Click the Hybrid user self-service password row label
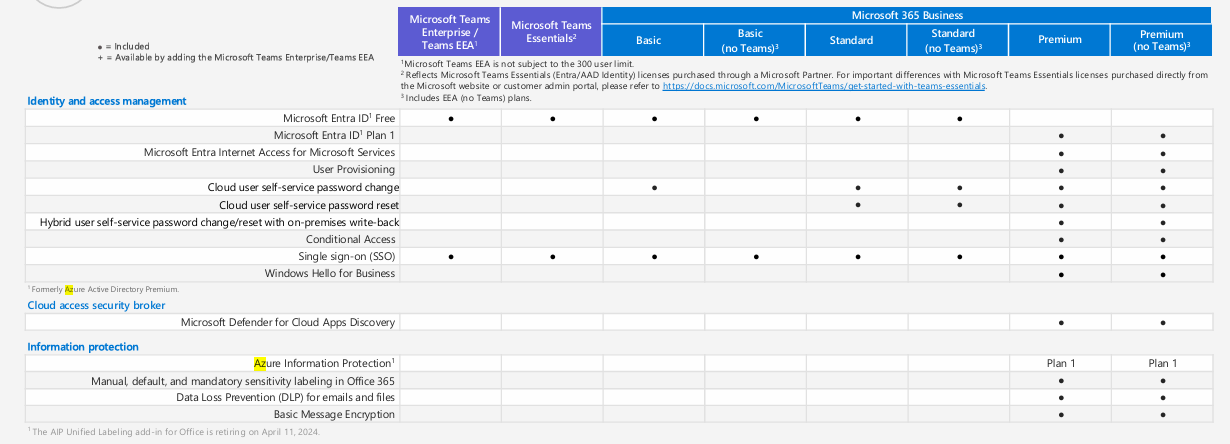The height and width of the screenshot is (444, 1230). pyautogui.click(x=218, y=221)
